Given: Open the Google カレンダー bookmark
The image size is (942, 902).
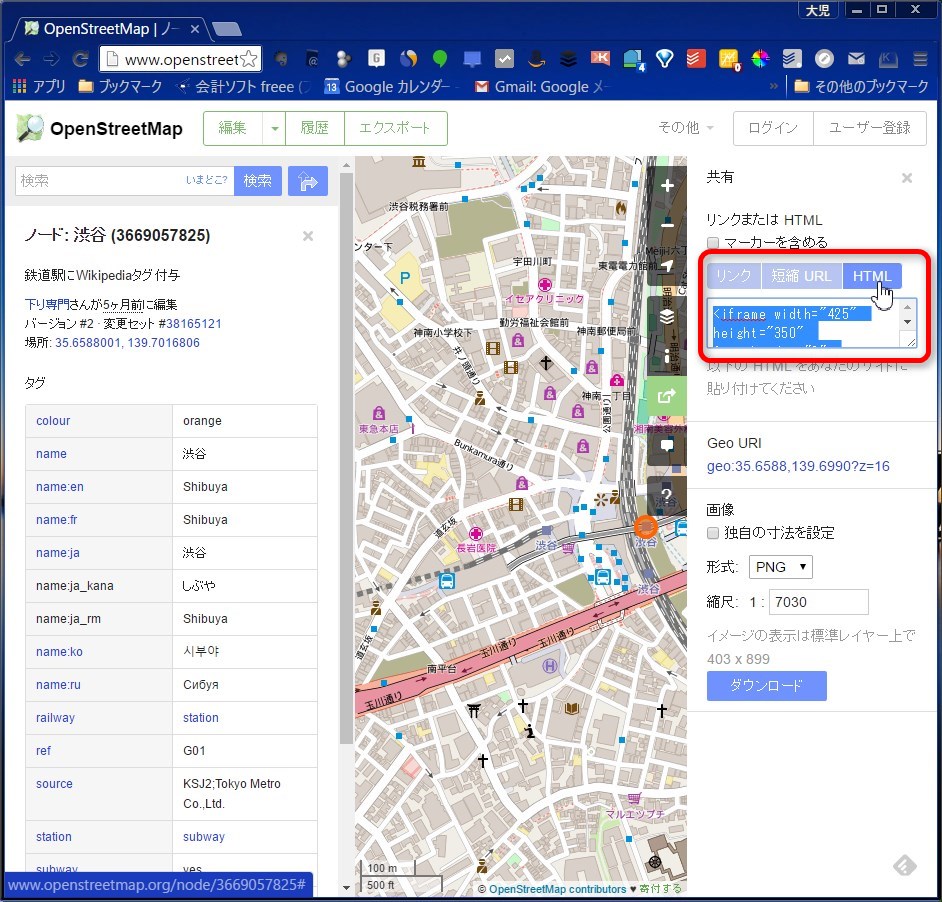Looking at the screenshot, I should (x=387, y=87).
